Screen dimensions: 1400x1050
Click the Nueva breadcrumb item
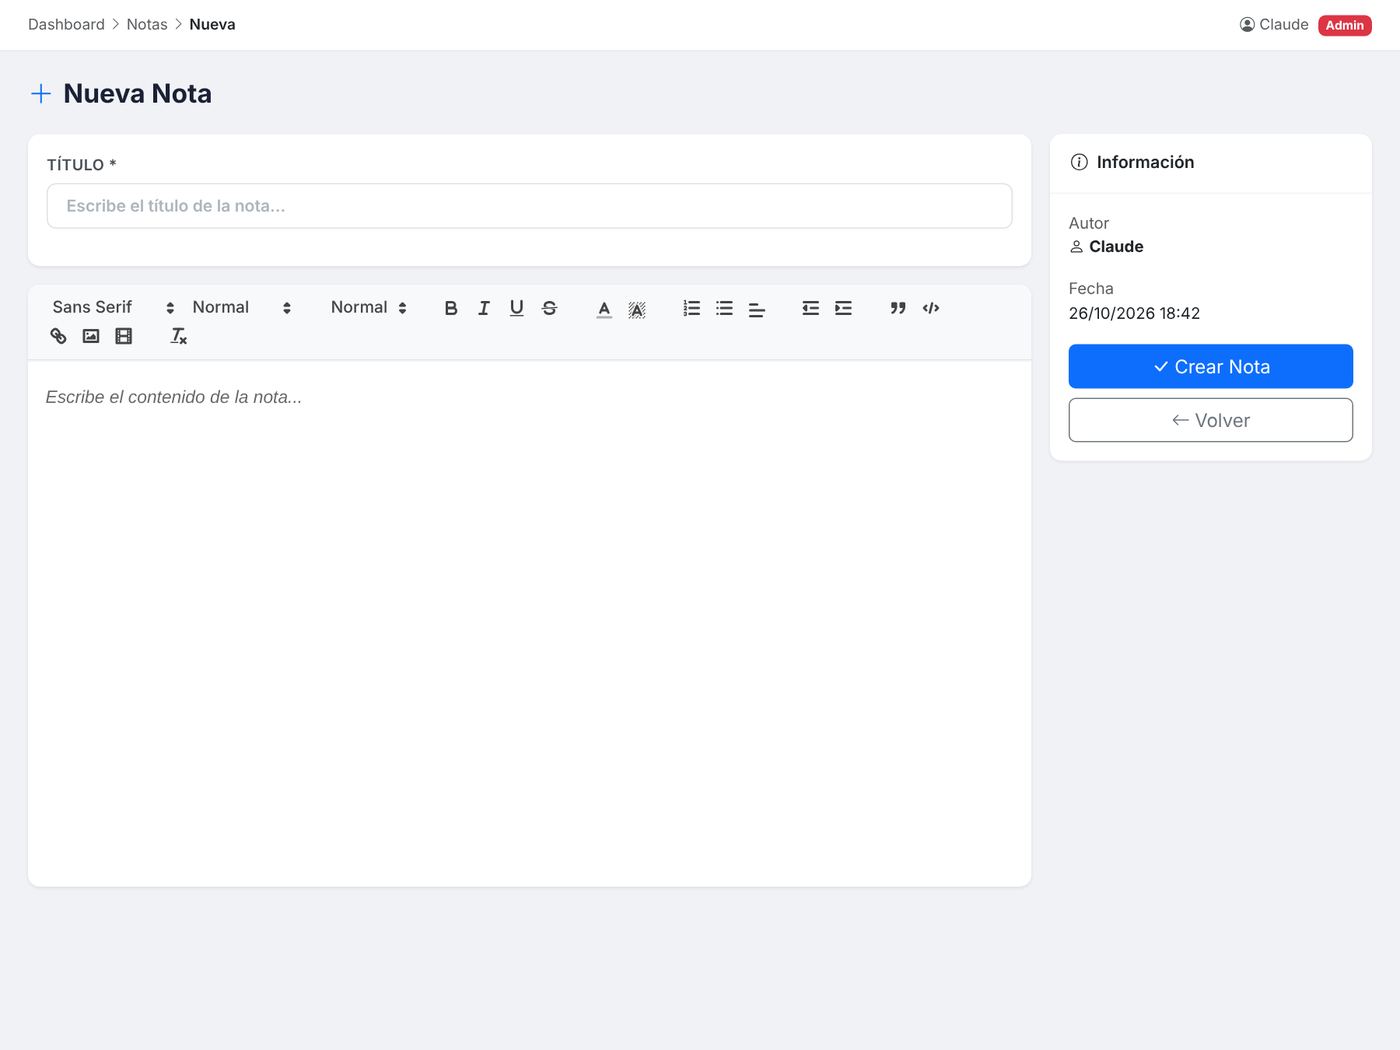pyautogui.click(x=212, y=24)
